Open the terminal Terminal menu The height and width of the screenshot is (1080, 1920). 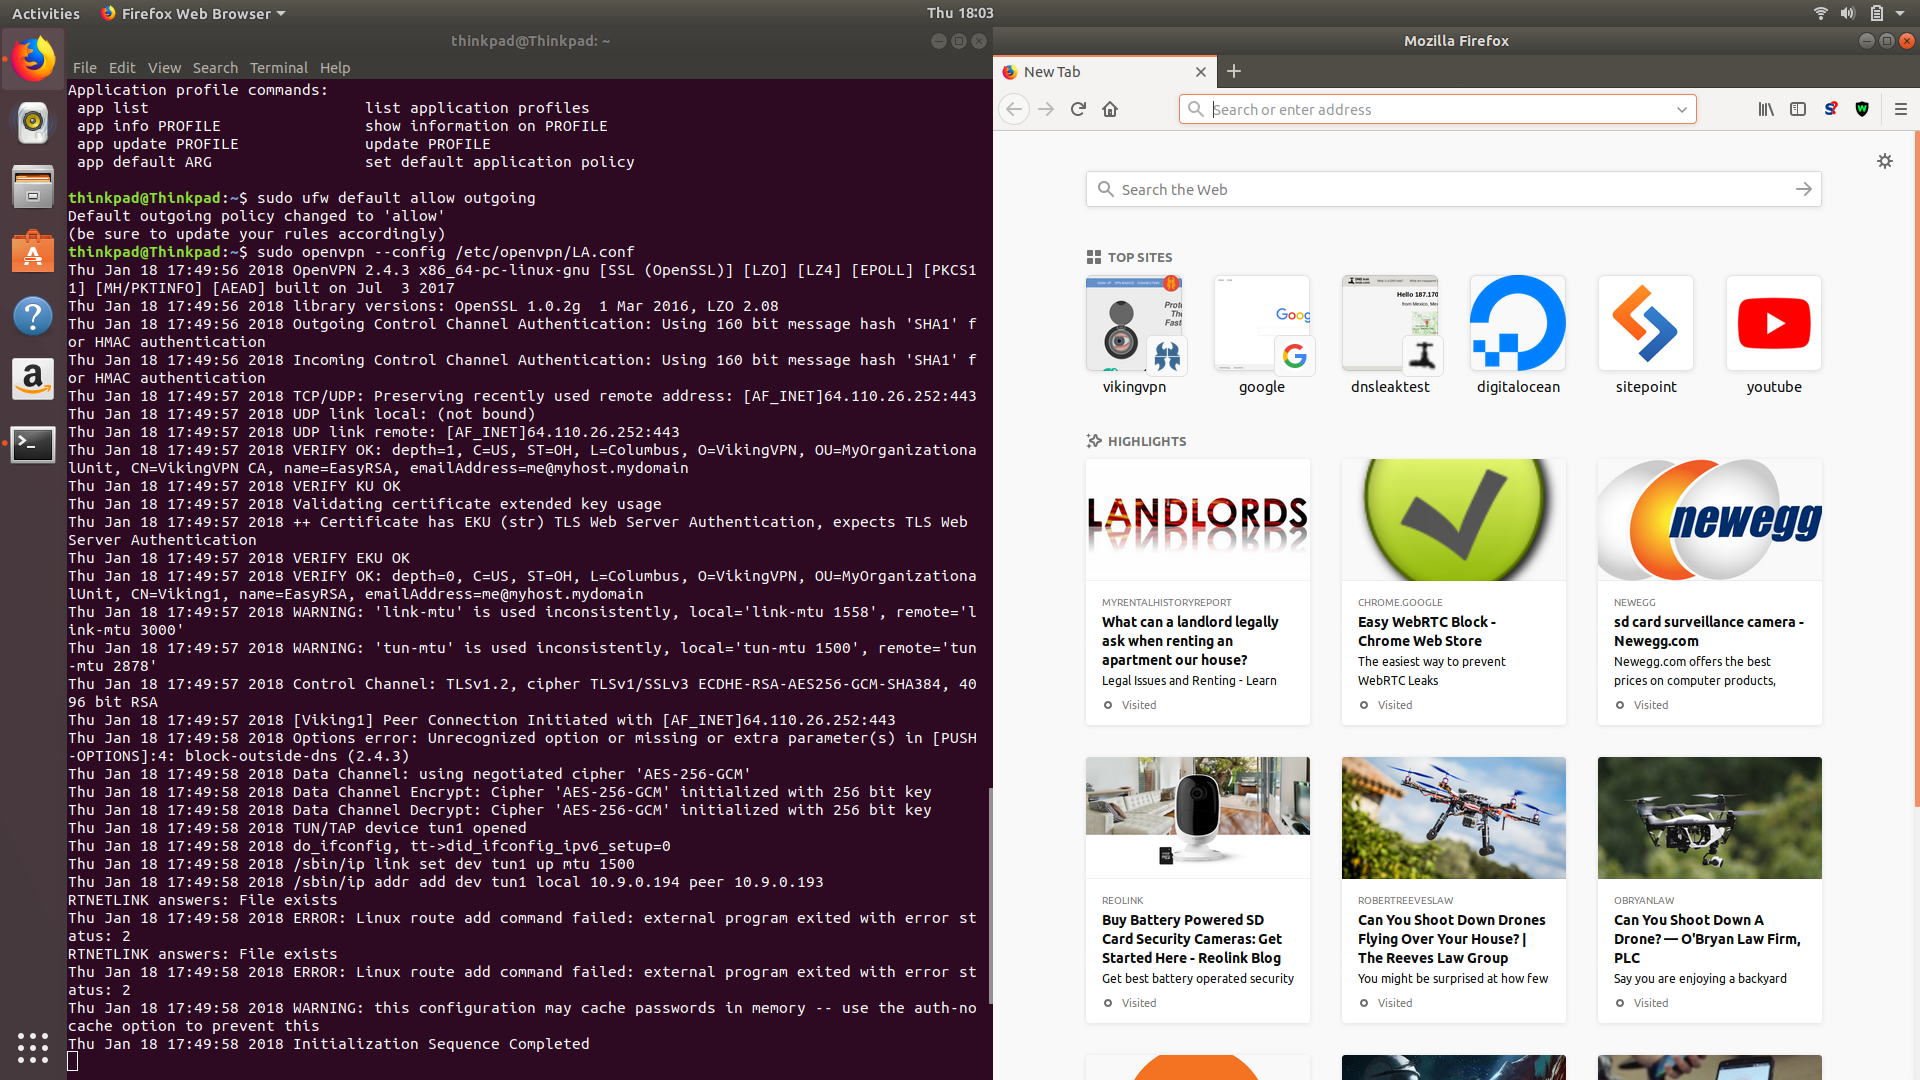click(279, 68)
